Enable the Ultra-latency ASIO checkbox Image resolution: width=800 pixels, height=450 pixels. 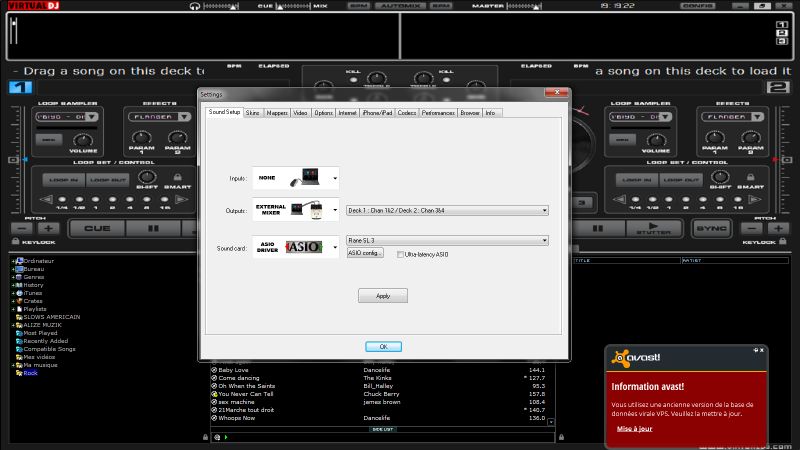401,254
